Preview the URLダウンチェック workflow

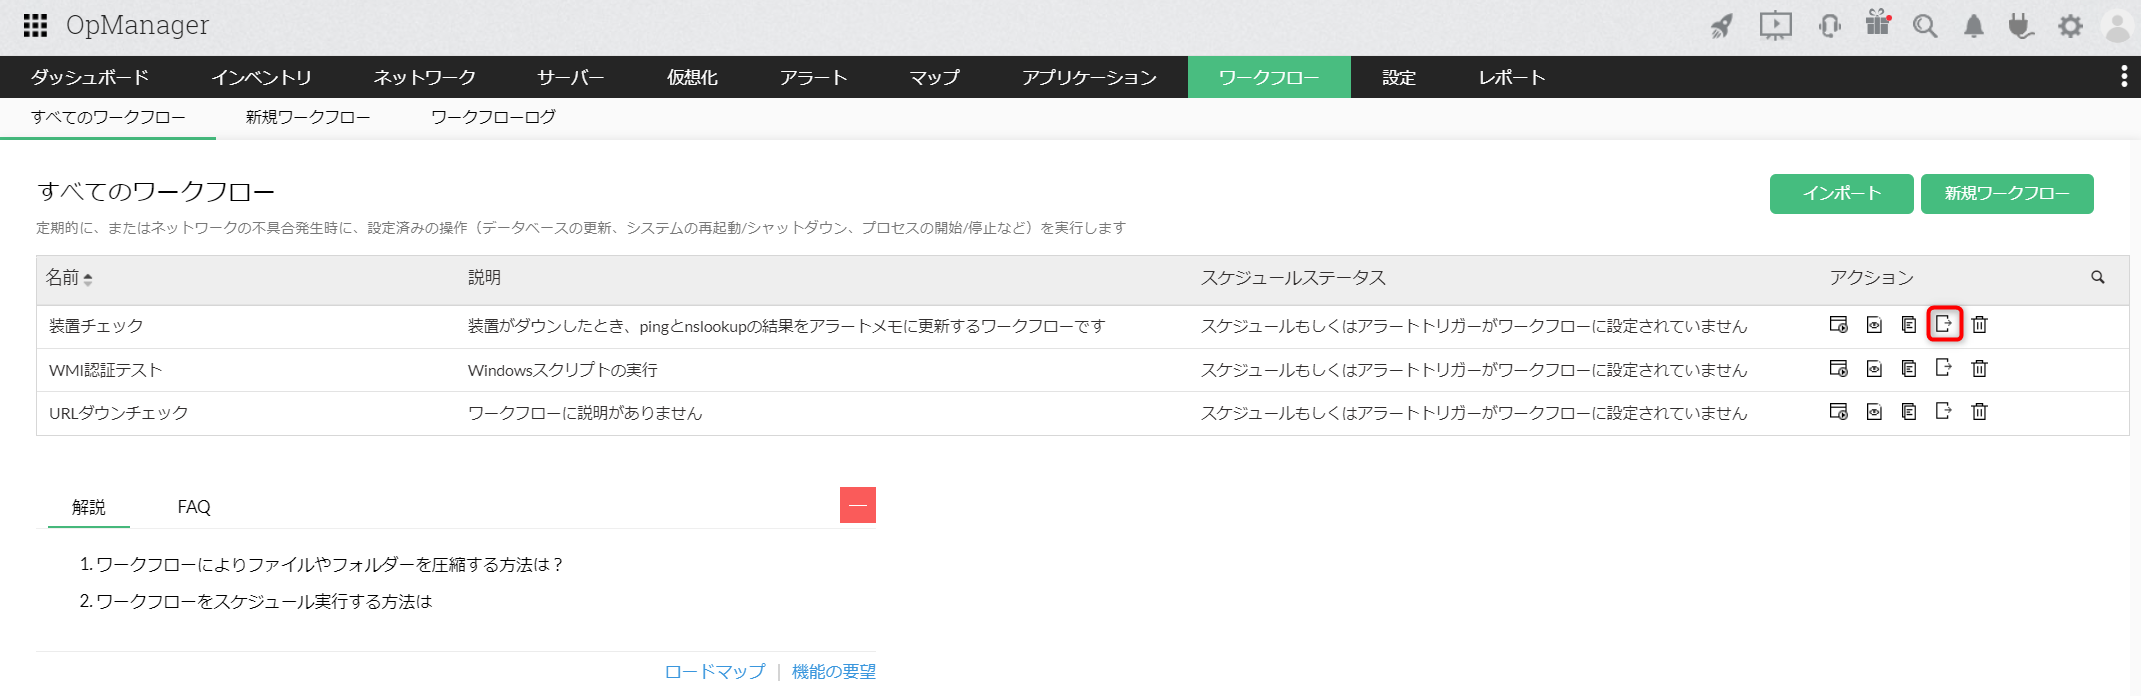tap(1874, 412)
